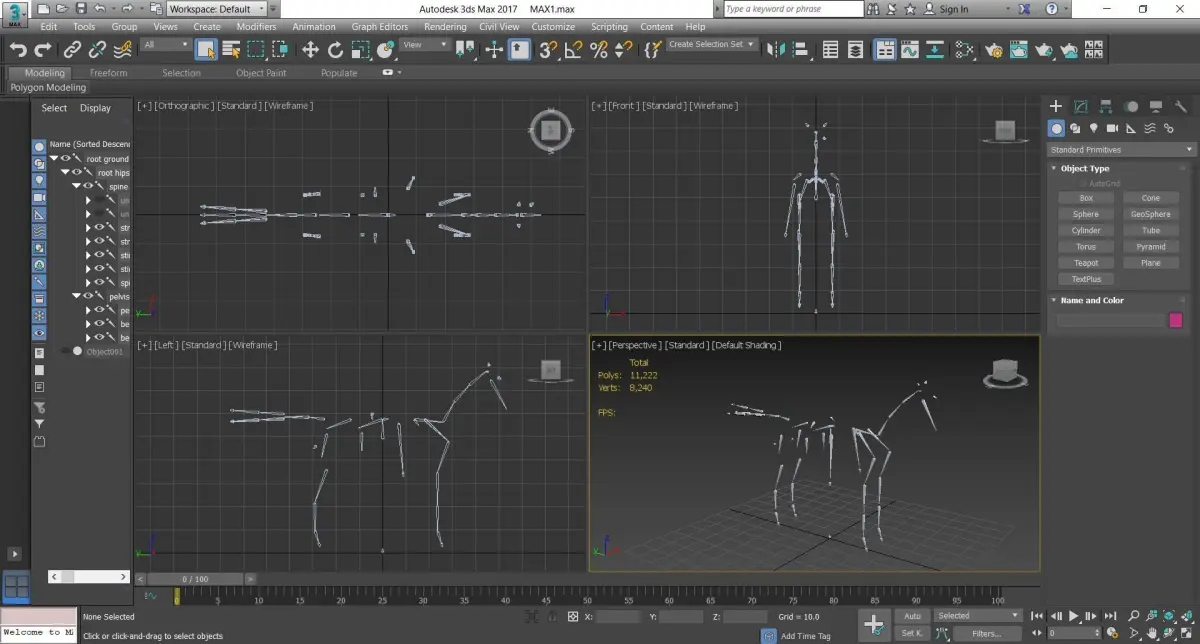This screenshot has height=644, width=1200.
Task: Toggle the ribbon display button
Action: [885, 49]
